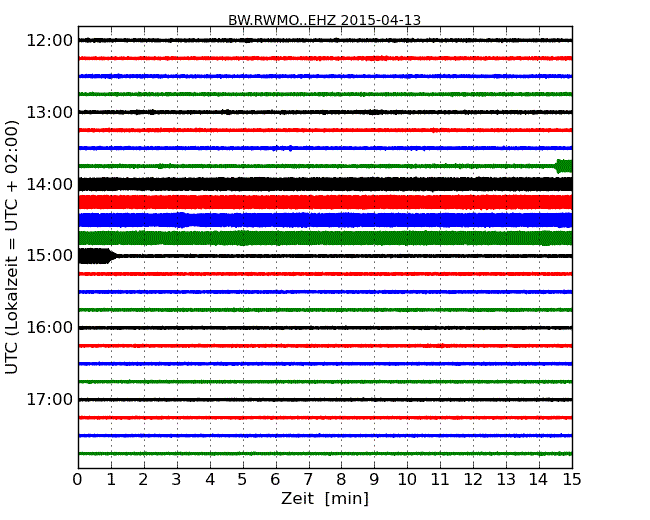Screen dimensions: 650x520
Task: Click the 15:00 y-axis time label
Action: pyautogui.click(x=50, y=255)
